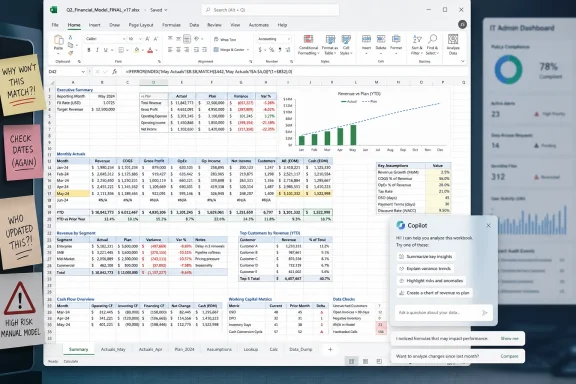The image size is (576, 384).
Task: Switch to the Data ribbon tab
Action: pyautogui.click(x=194, y=25)
